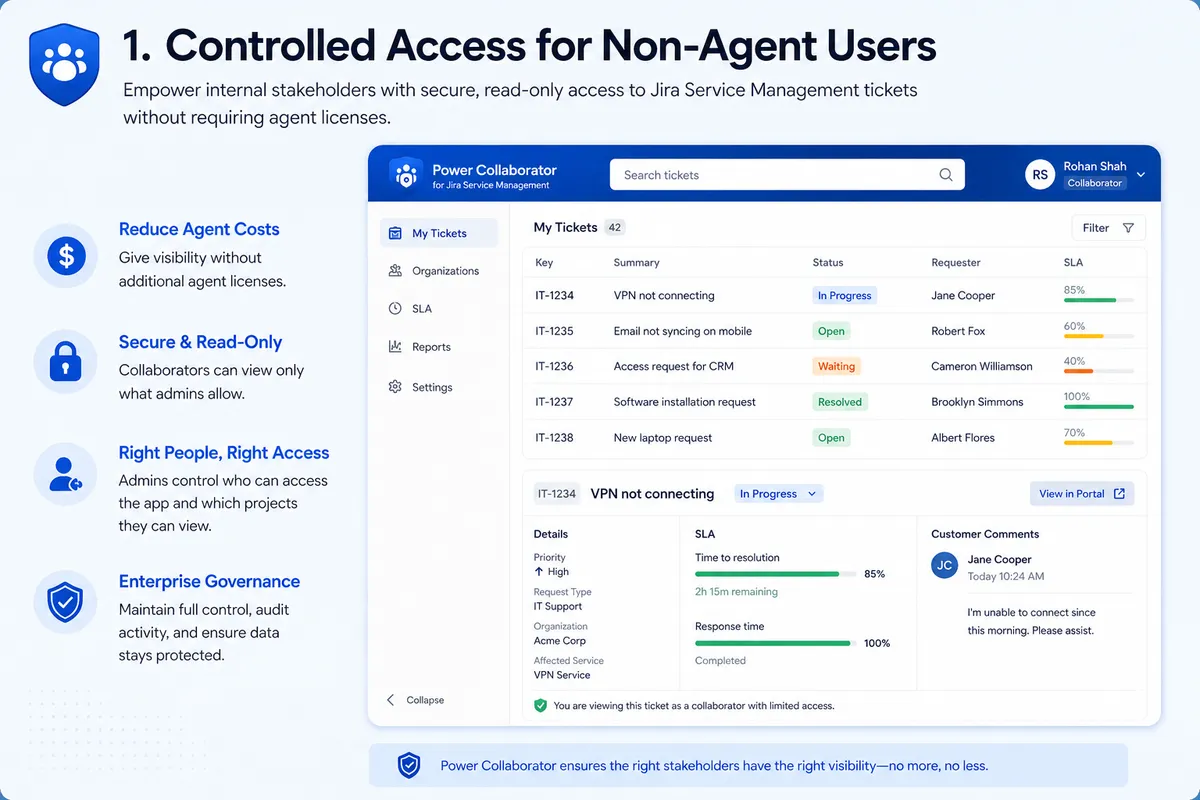
Task: Click the RS user avatar
Action: pyautogui.click(x=1040, y=174)
